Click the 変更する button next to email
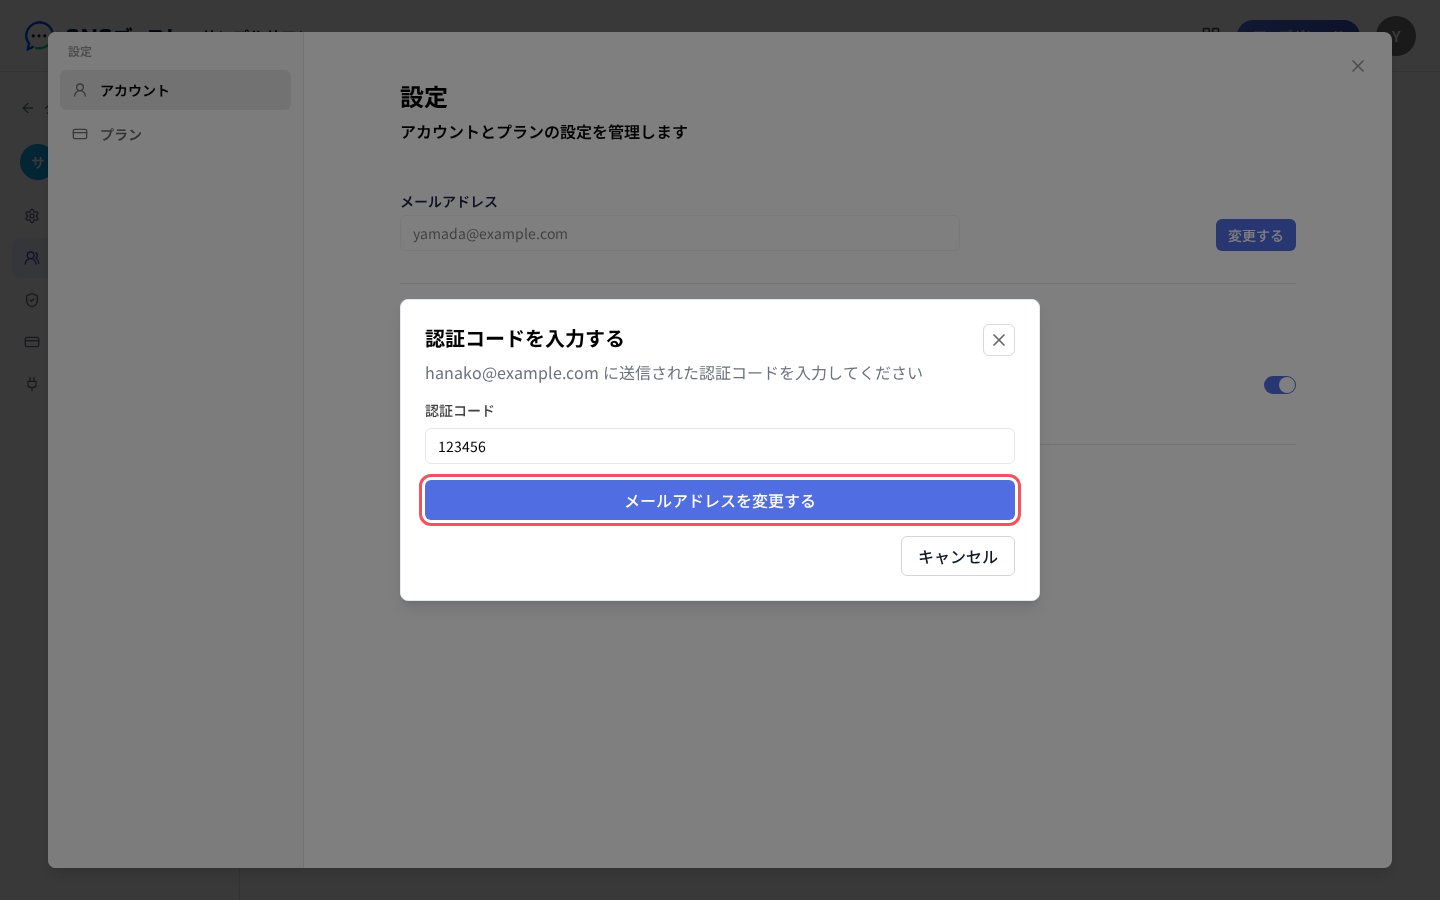 click(x=1255, y=235)
